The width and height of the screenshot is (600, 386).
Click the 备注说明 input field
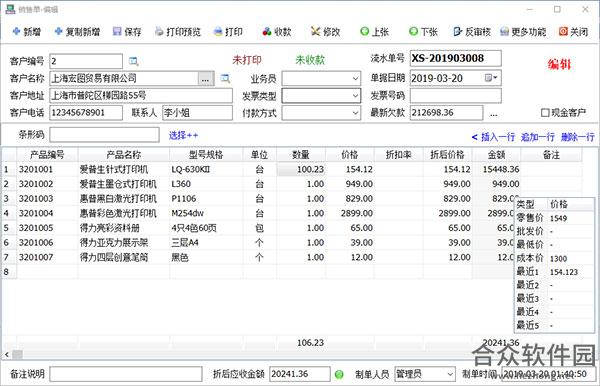pos(126,374)
